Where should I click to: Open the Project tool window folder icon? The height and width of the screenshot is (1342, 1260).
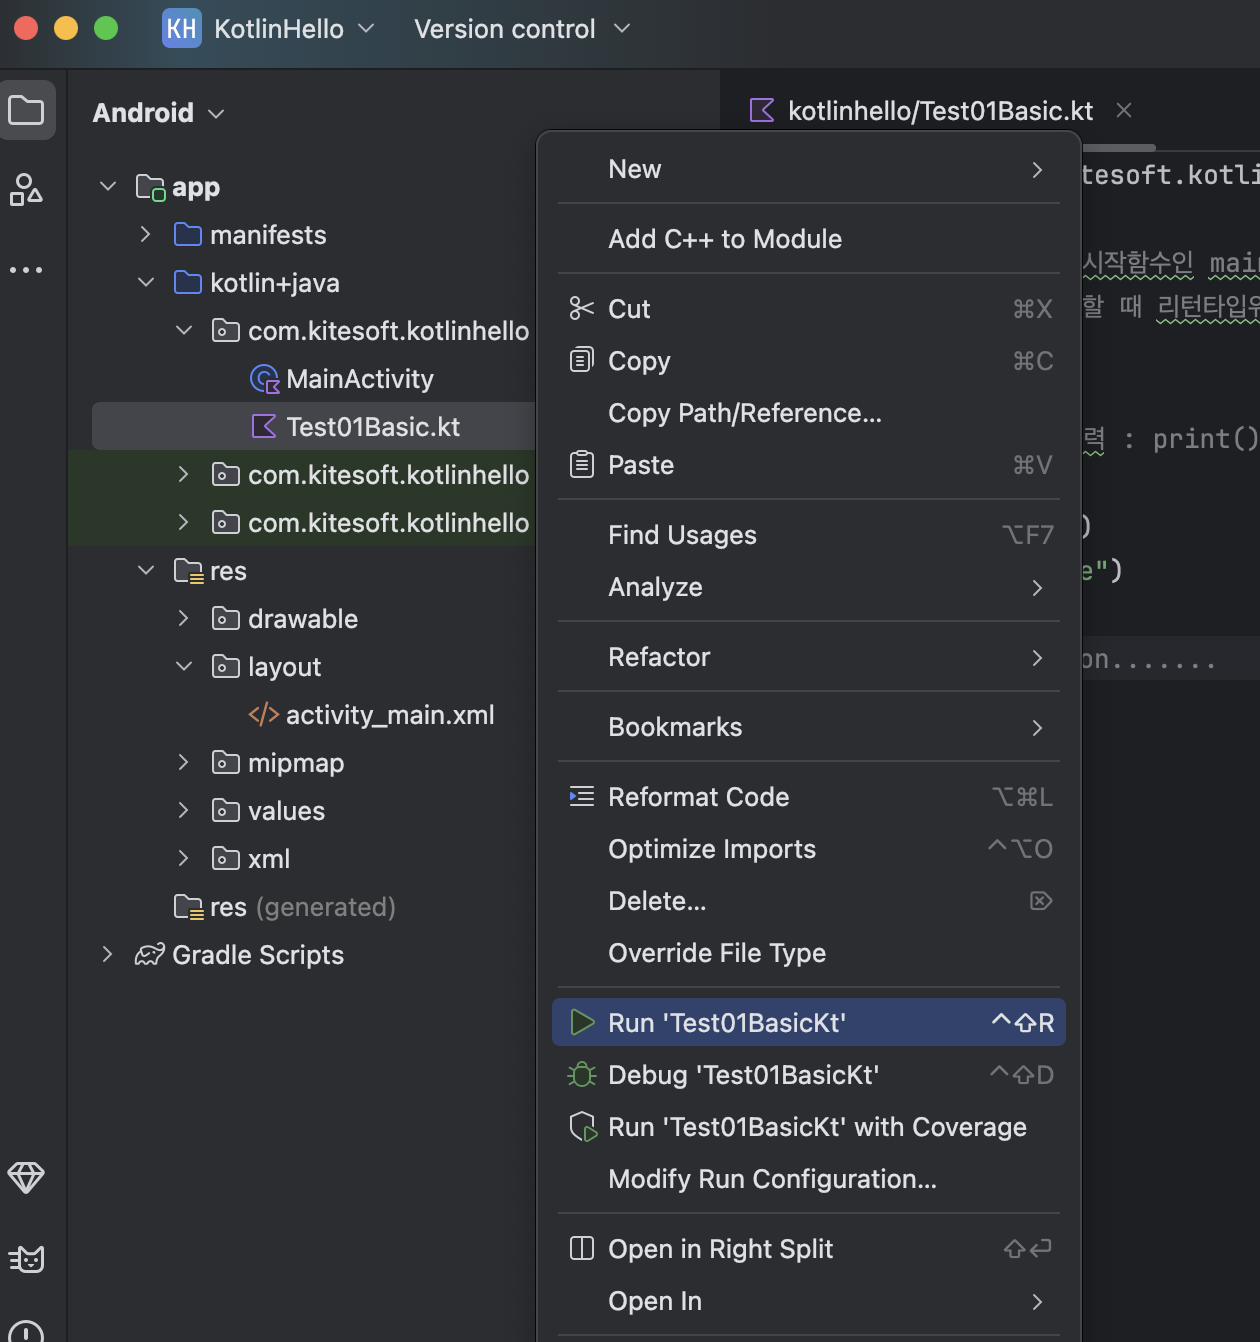pos(27,110)
